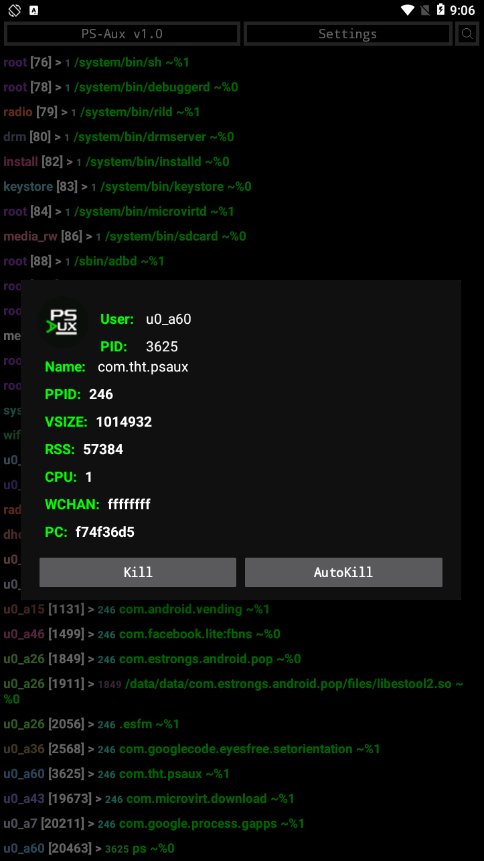Tap the PS Aux app logo in dialog
The width and height of the screenshot is (484, 861).
tap(63, 322)
